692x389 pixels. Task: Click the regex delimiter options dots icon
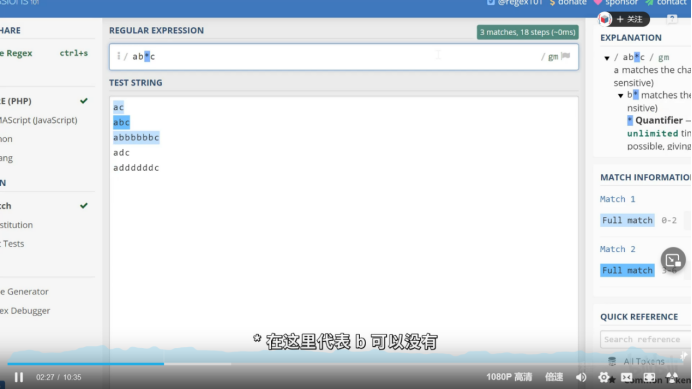coord(118,56)
